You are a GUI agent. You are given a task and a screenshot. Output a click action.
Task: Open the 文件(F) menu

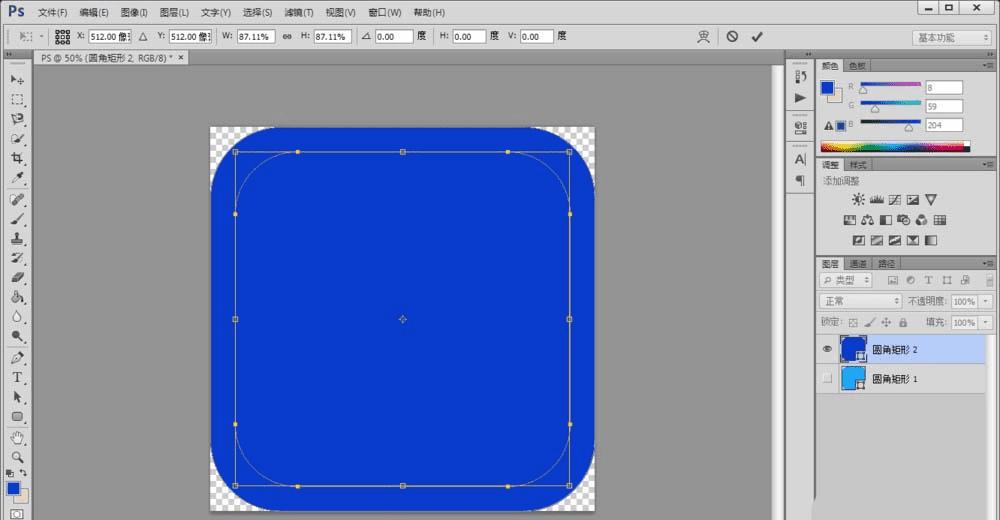[x=52, y=13]
